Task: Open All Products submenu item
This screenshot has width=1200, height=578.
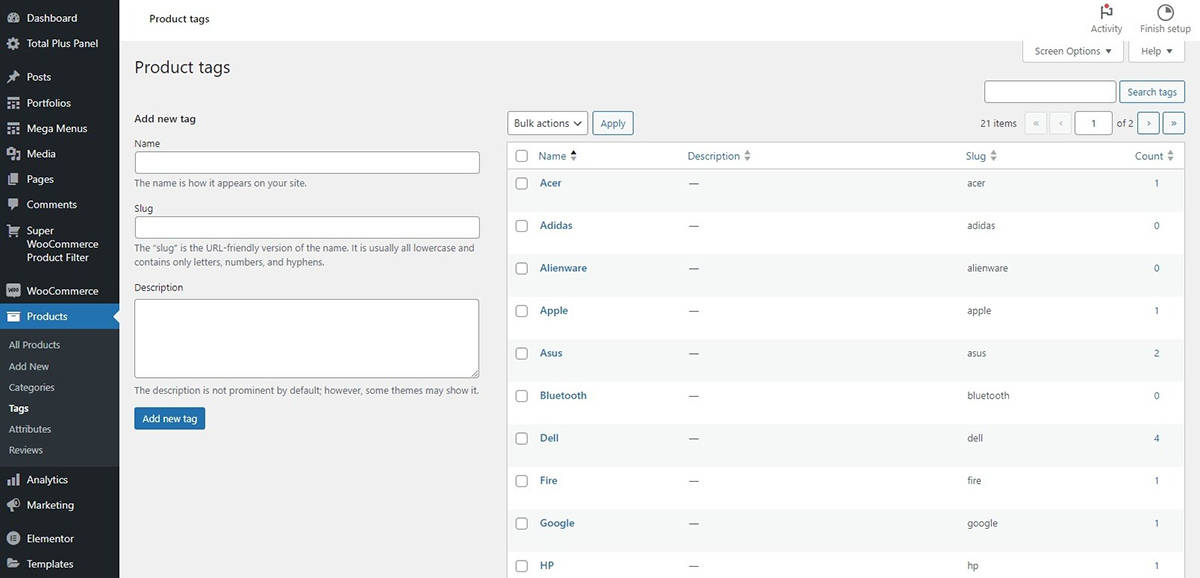Action: click(35, 345)
